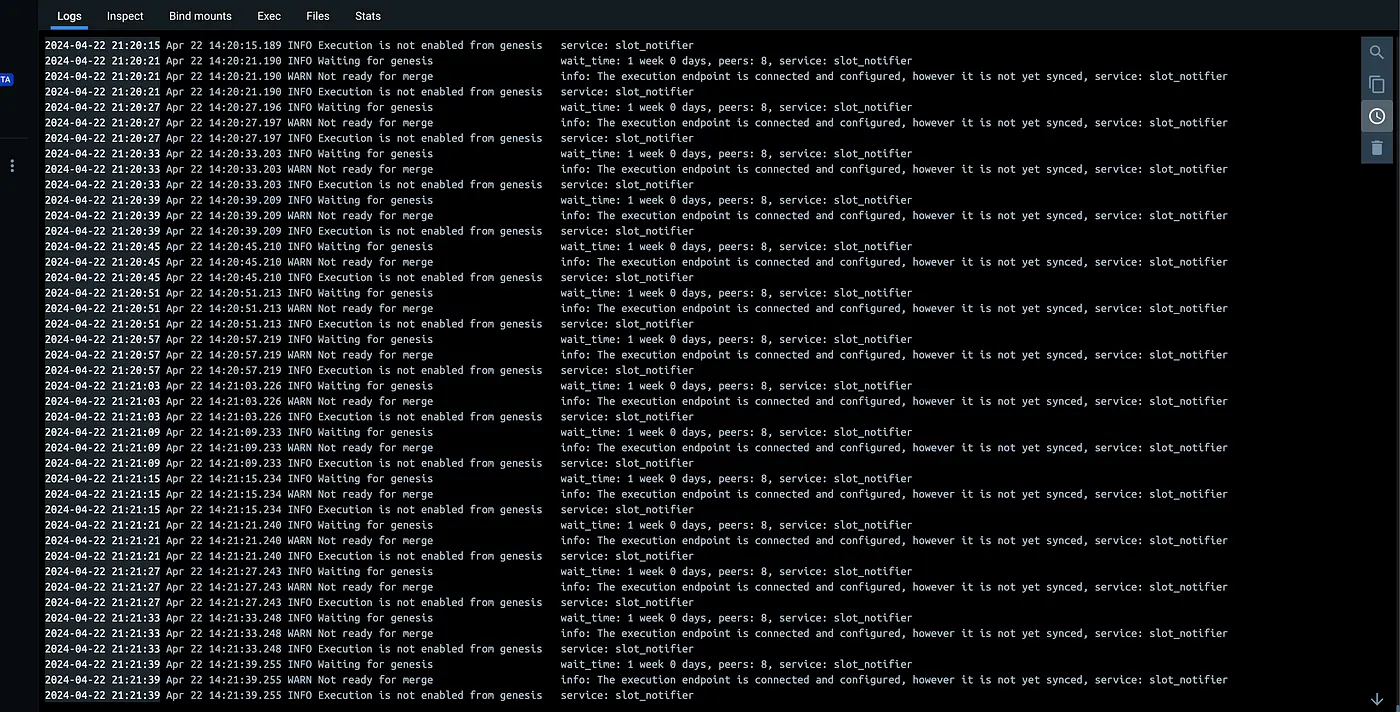Switch to the Logs tab
This screenshot has width=1400, height=712.
pyautogui.click(x=69, y=16)
